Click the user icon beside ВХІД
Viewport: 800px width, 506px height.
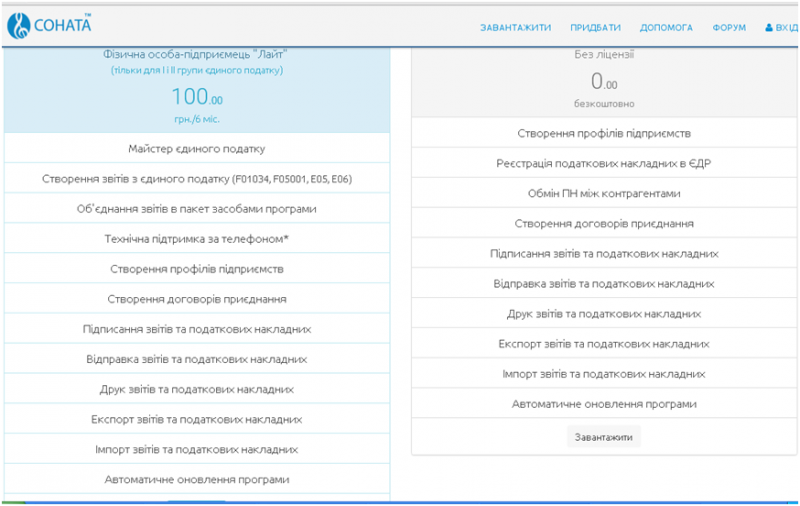click(x=769, y=28)
